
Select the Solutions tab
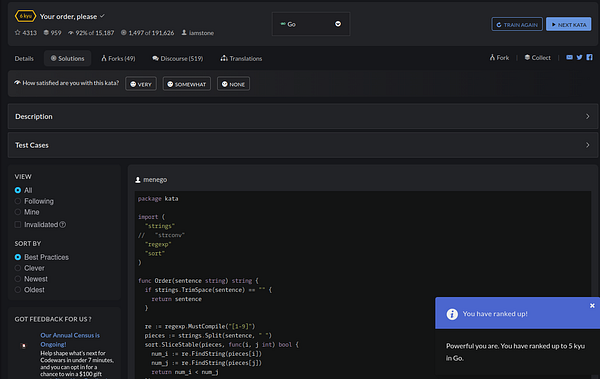67,58
